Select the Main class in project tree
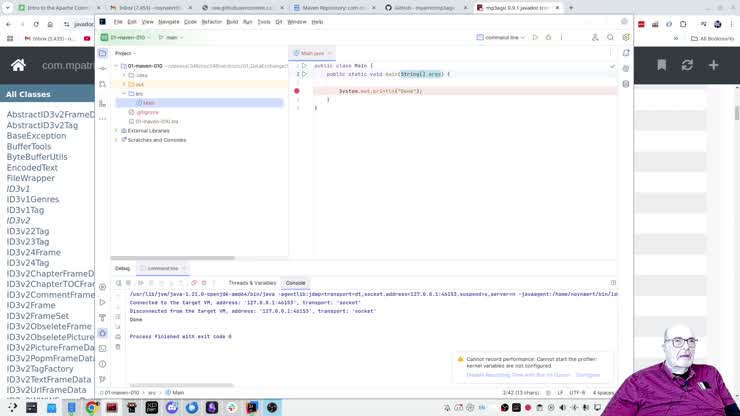This screenshot has width=740, height=416. [147, 103]
